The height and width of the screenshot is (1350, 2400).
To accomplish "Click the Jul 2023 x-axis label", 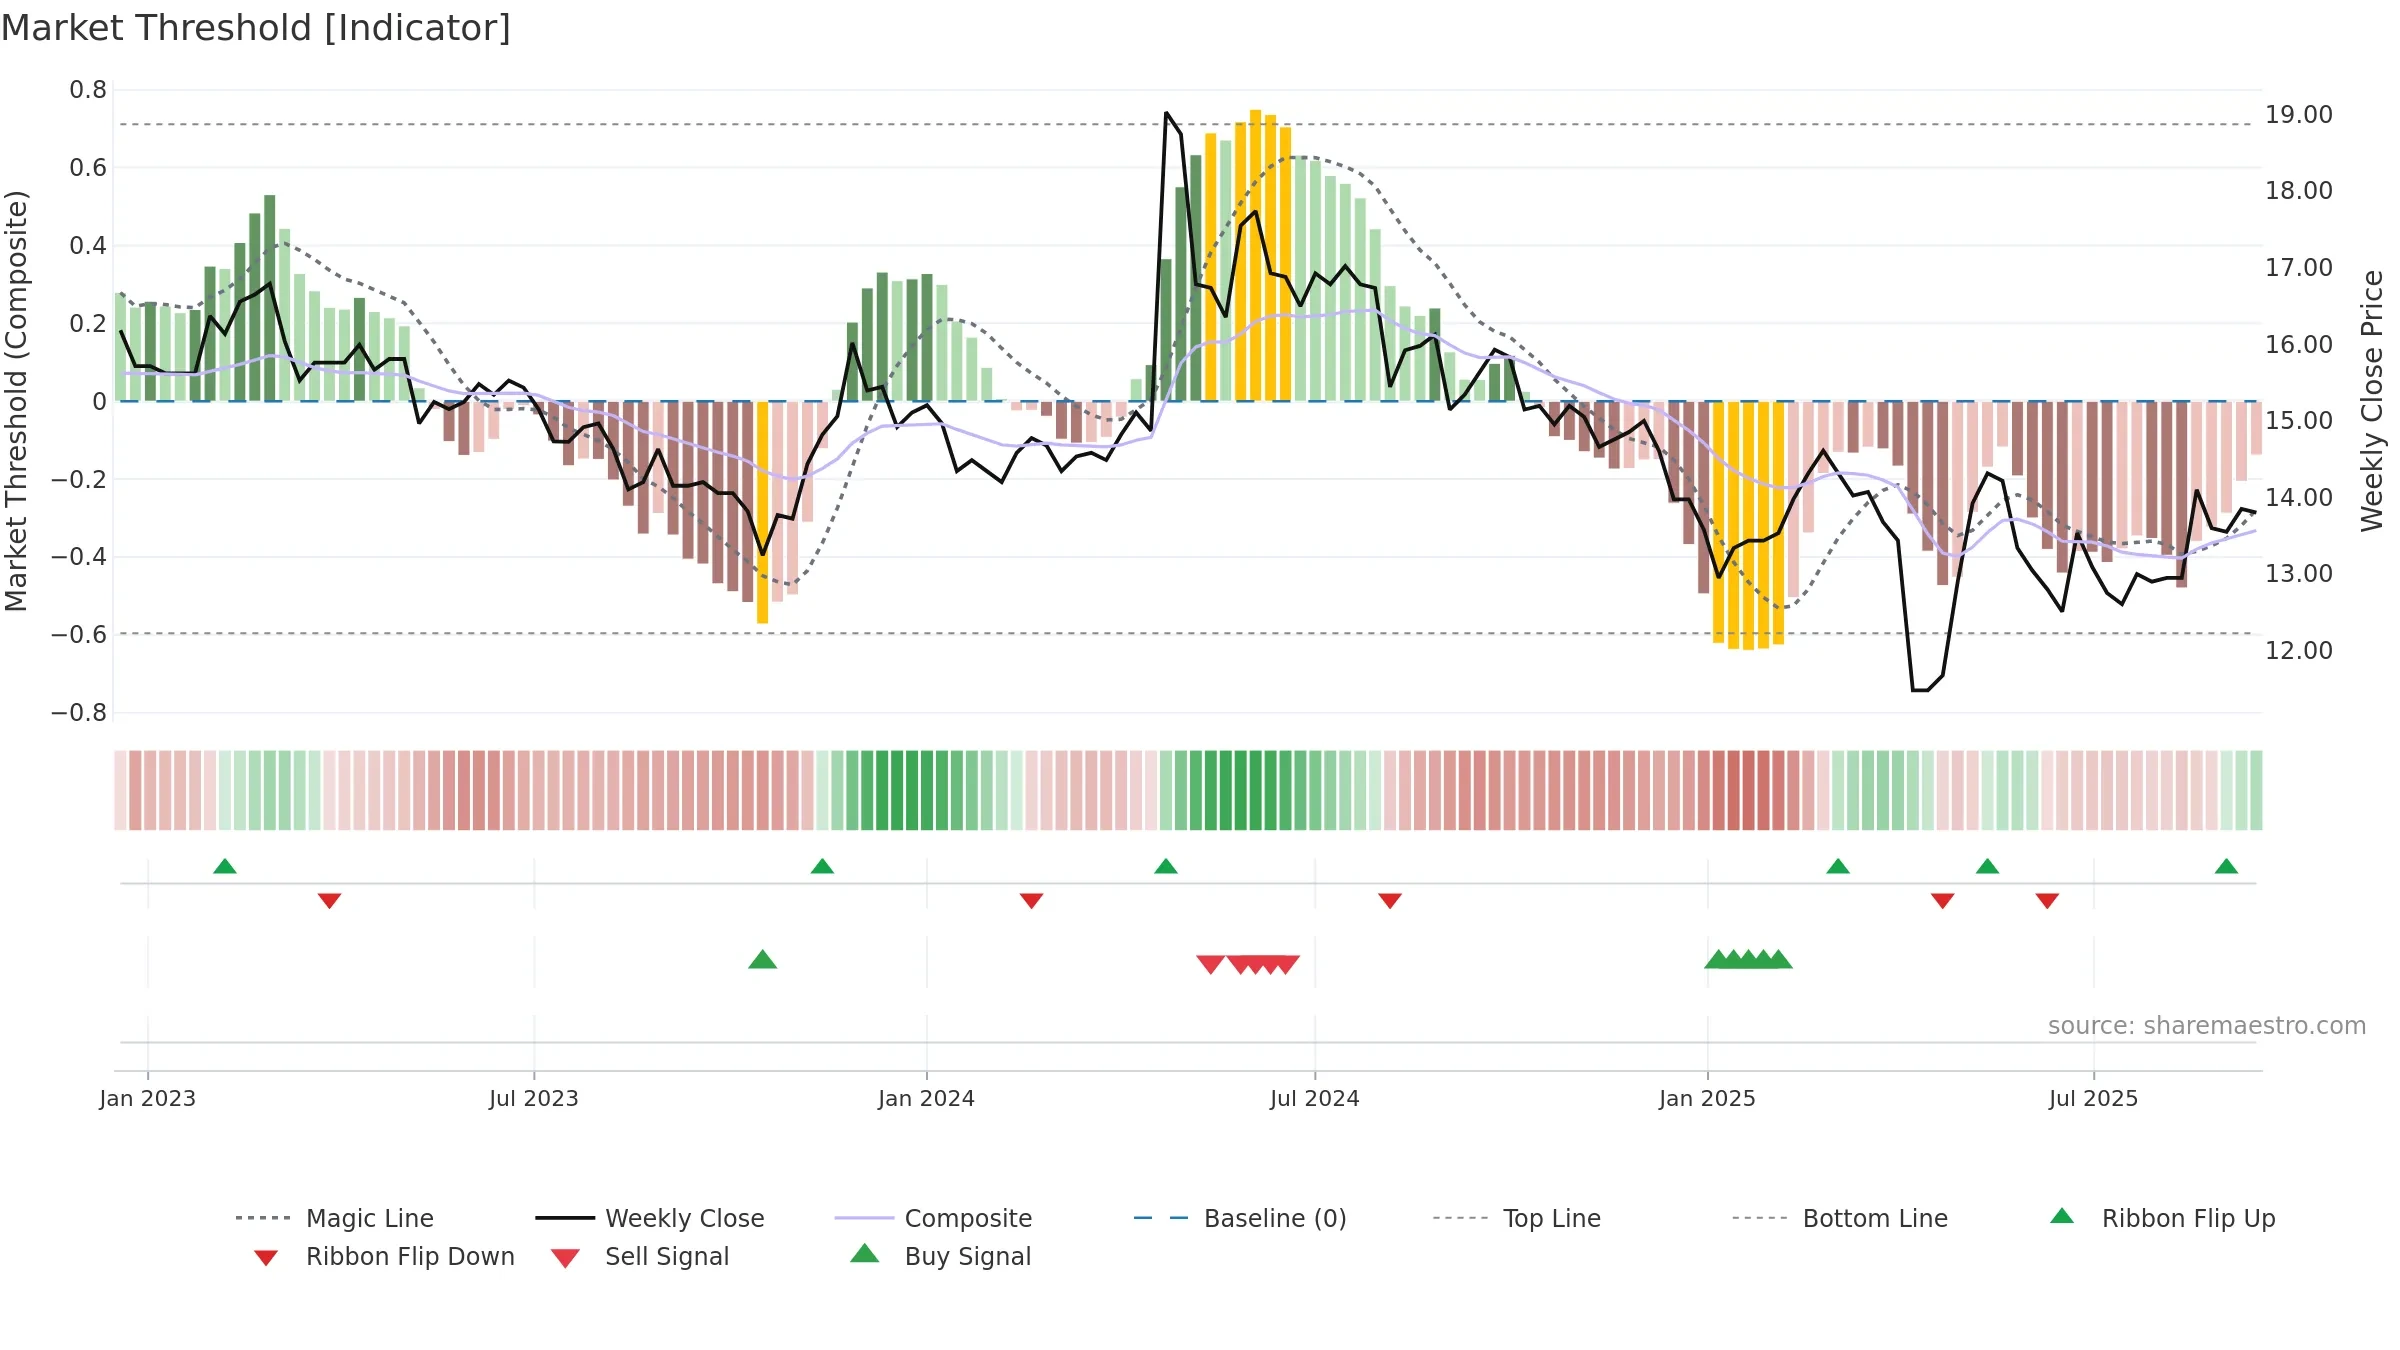I will [x=534, y=1099].
